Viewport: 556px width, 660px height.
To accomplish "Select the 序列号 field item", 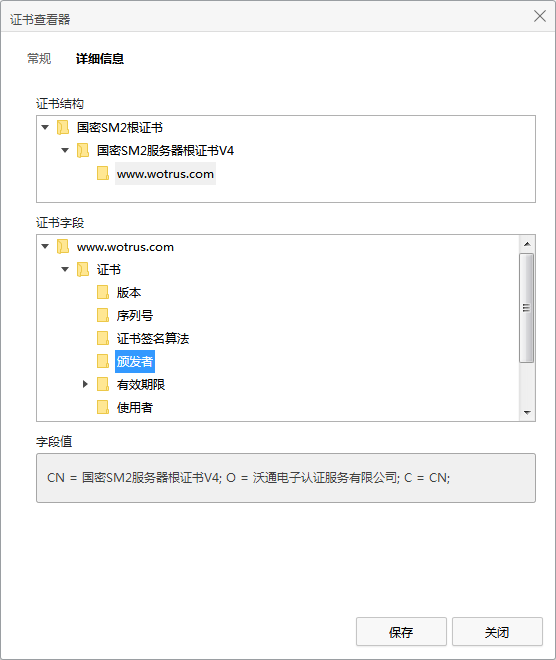I will pyautogui.click(x=135, y=315).
